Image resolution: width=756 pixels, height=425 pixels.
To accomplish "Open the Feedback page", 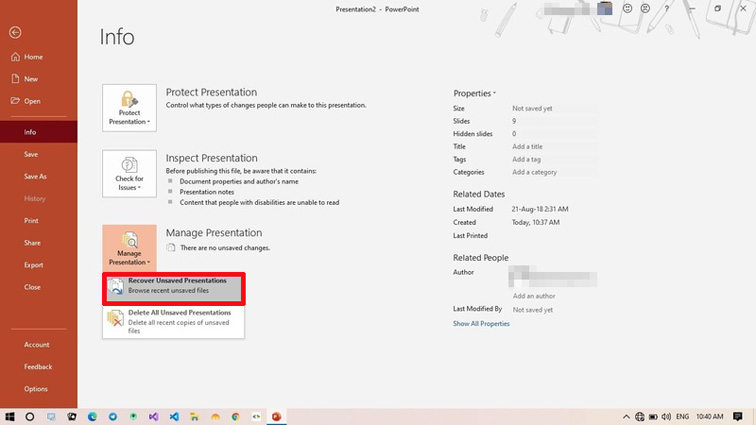I will coord(39,367).
